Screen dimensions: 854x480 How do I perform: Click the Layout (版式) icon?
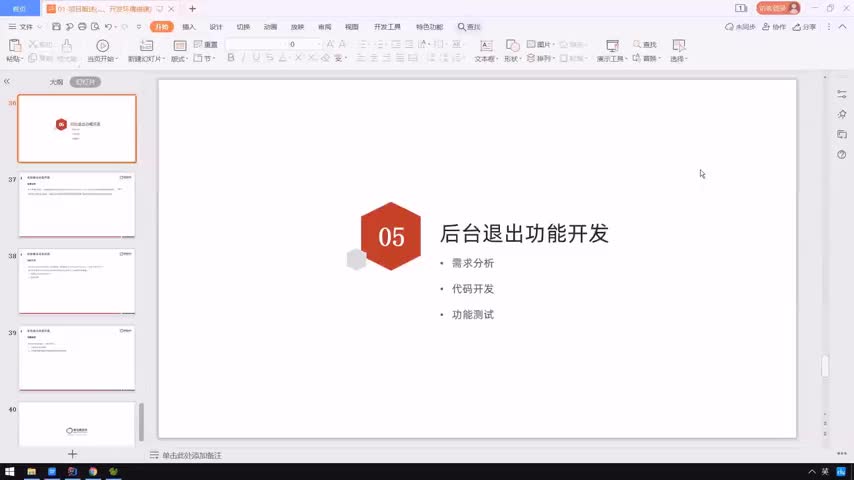[x=180, y=46]
